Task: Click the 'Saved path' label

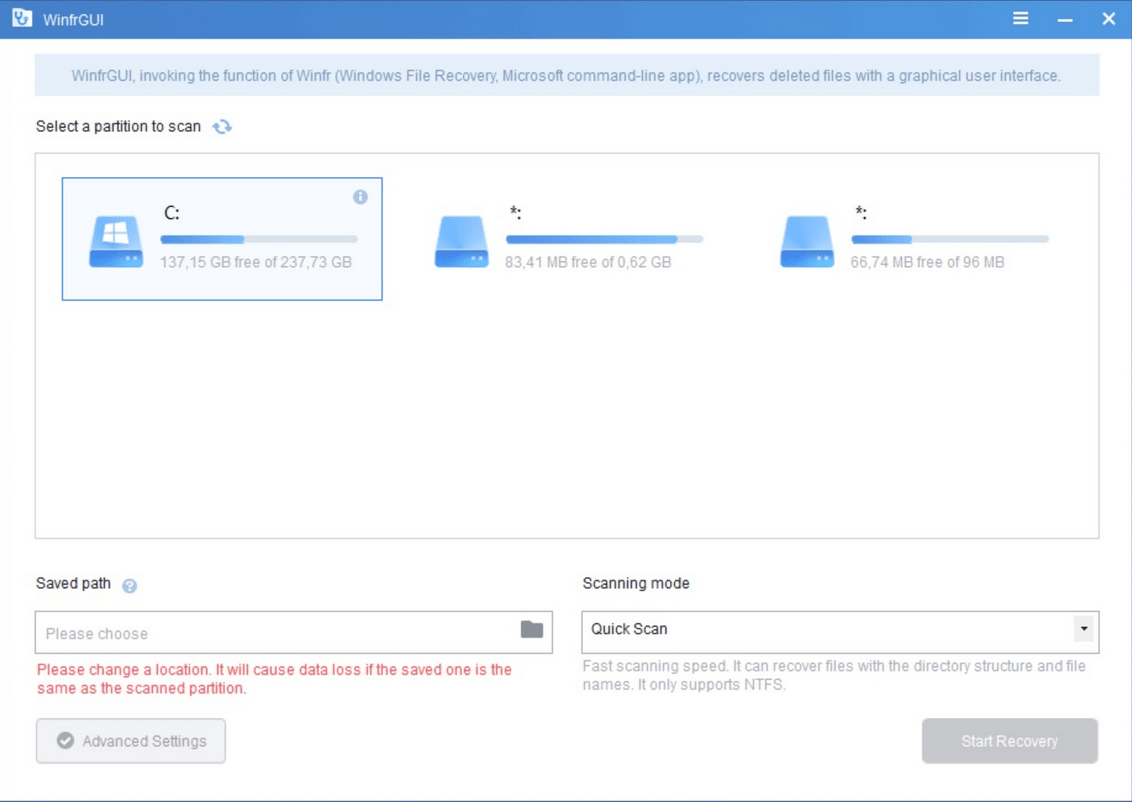Action: (x=73, y=583)
